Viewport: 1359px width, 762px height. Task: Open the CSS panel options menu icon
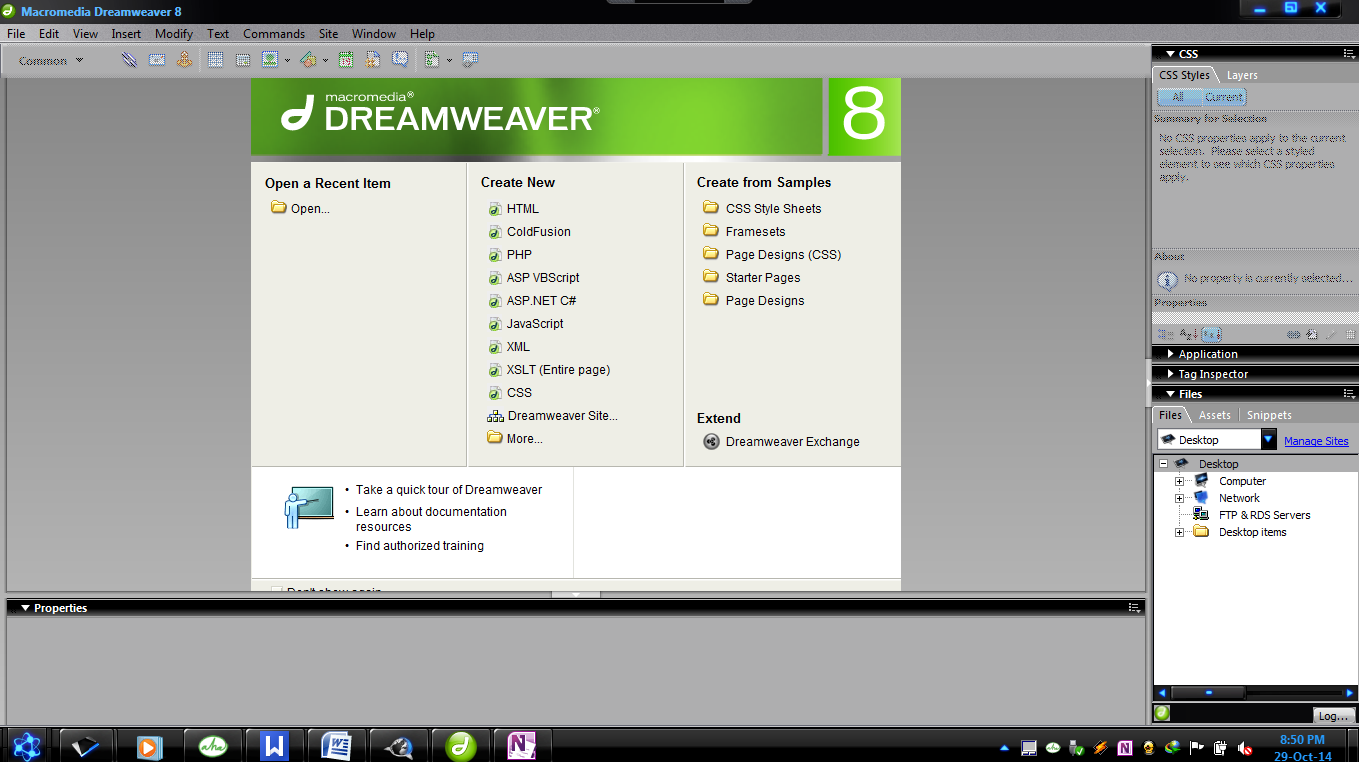click(1349, 54)
